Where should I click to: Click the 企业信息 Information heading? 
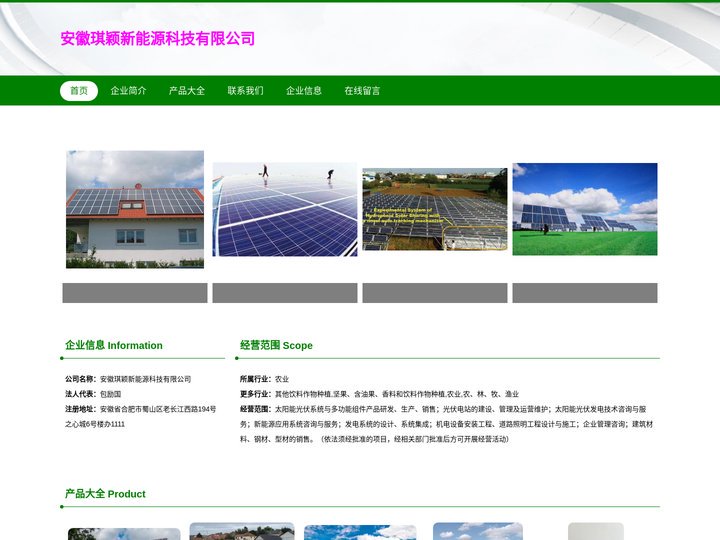tap(114, 345)
